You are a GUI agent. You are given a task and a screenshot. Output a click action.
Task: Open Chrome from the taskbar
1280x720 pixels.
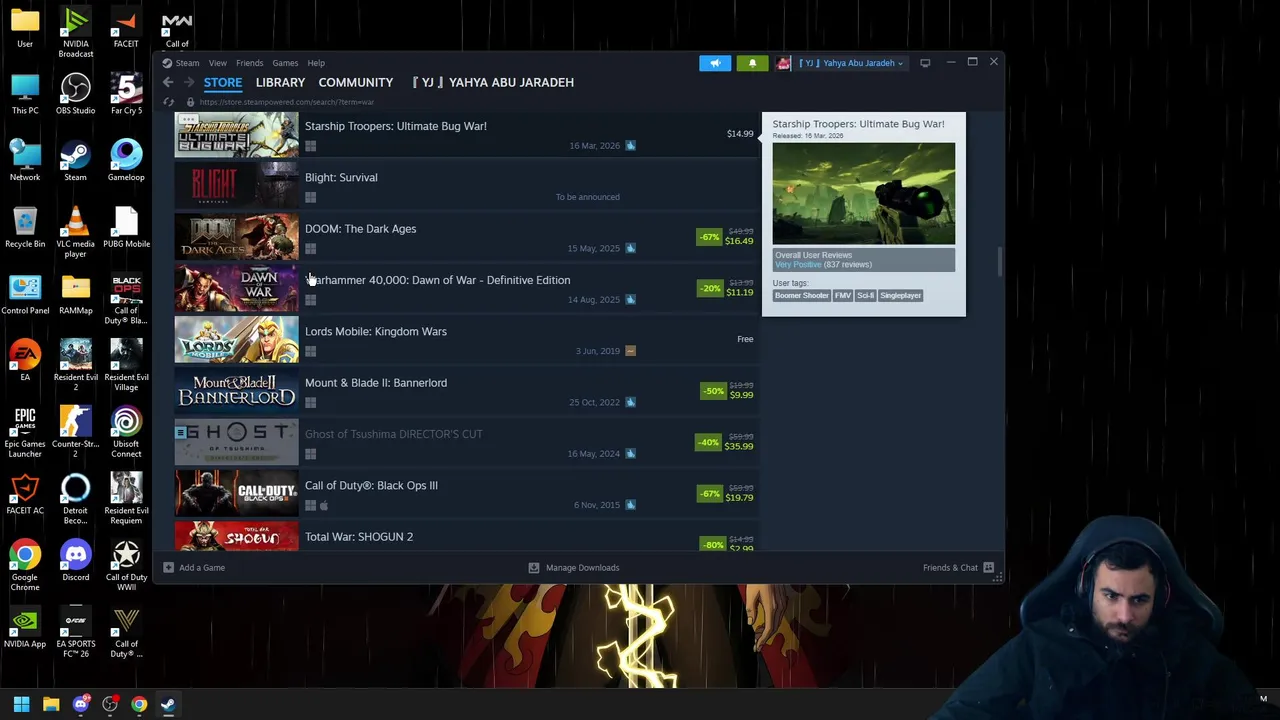click(139, 704)
